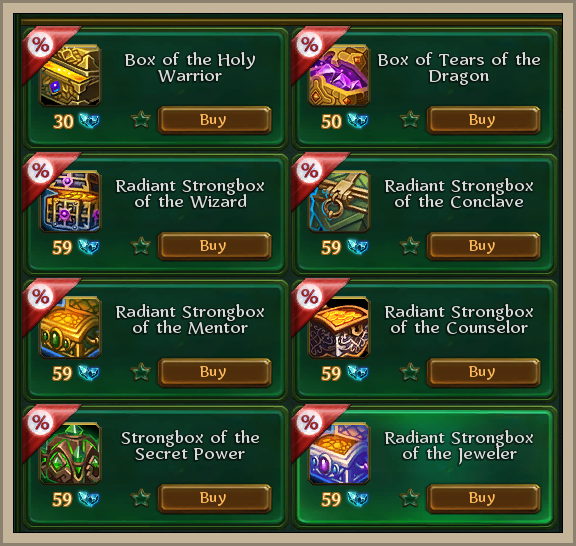Toggle favorite star for Strongbox of the Wizard

[x=141, y=246]
